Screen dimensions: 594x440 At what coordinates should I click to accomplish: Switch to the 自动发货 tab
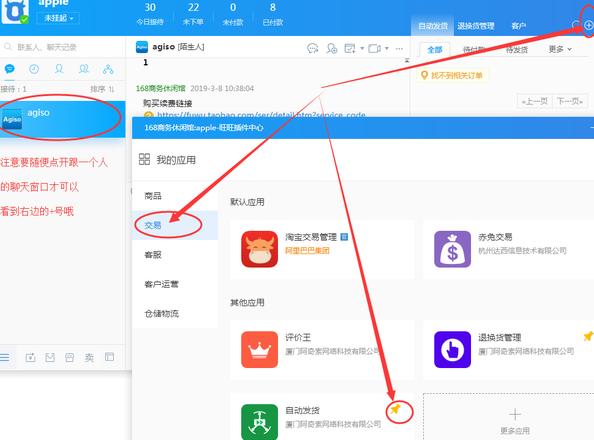[x=433, y=26]
